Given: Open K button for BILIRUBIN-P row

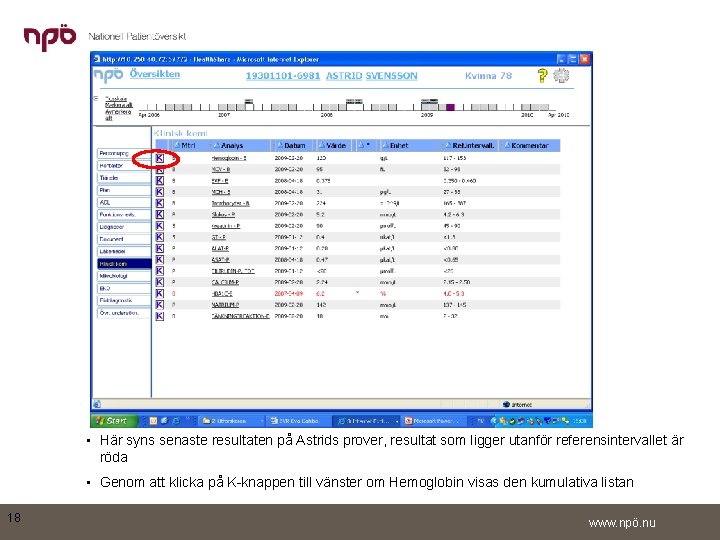Looking at the screenshot, I should tap(159, 271).
